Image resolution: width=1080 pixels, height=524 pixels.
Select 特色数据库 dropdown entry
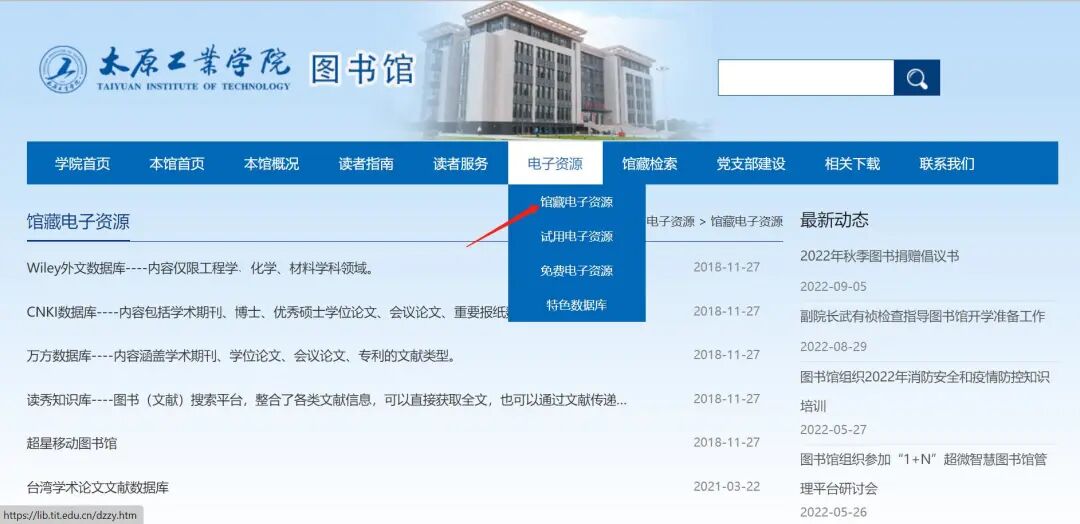coord(577,305)
